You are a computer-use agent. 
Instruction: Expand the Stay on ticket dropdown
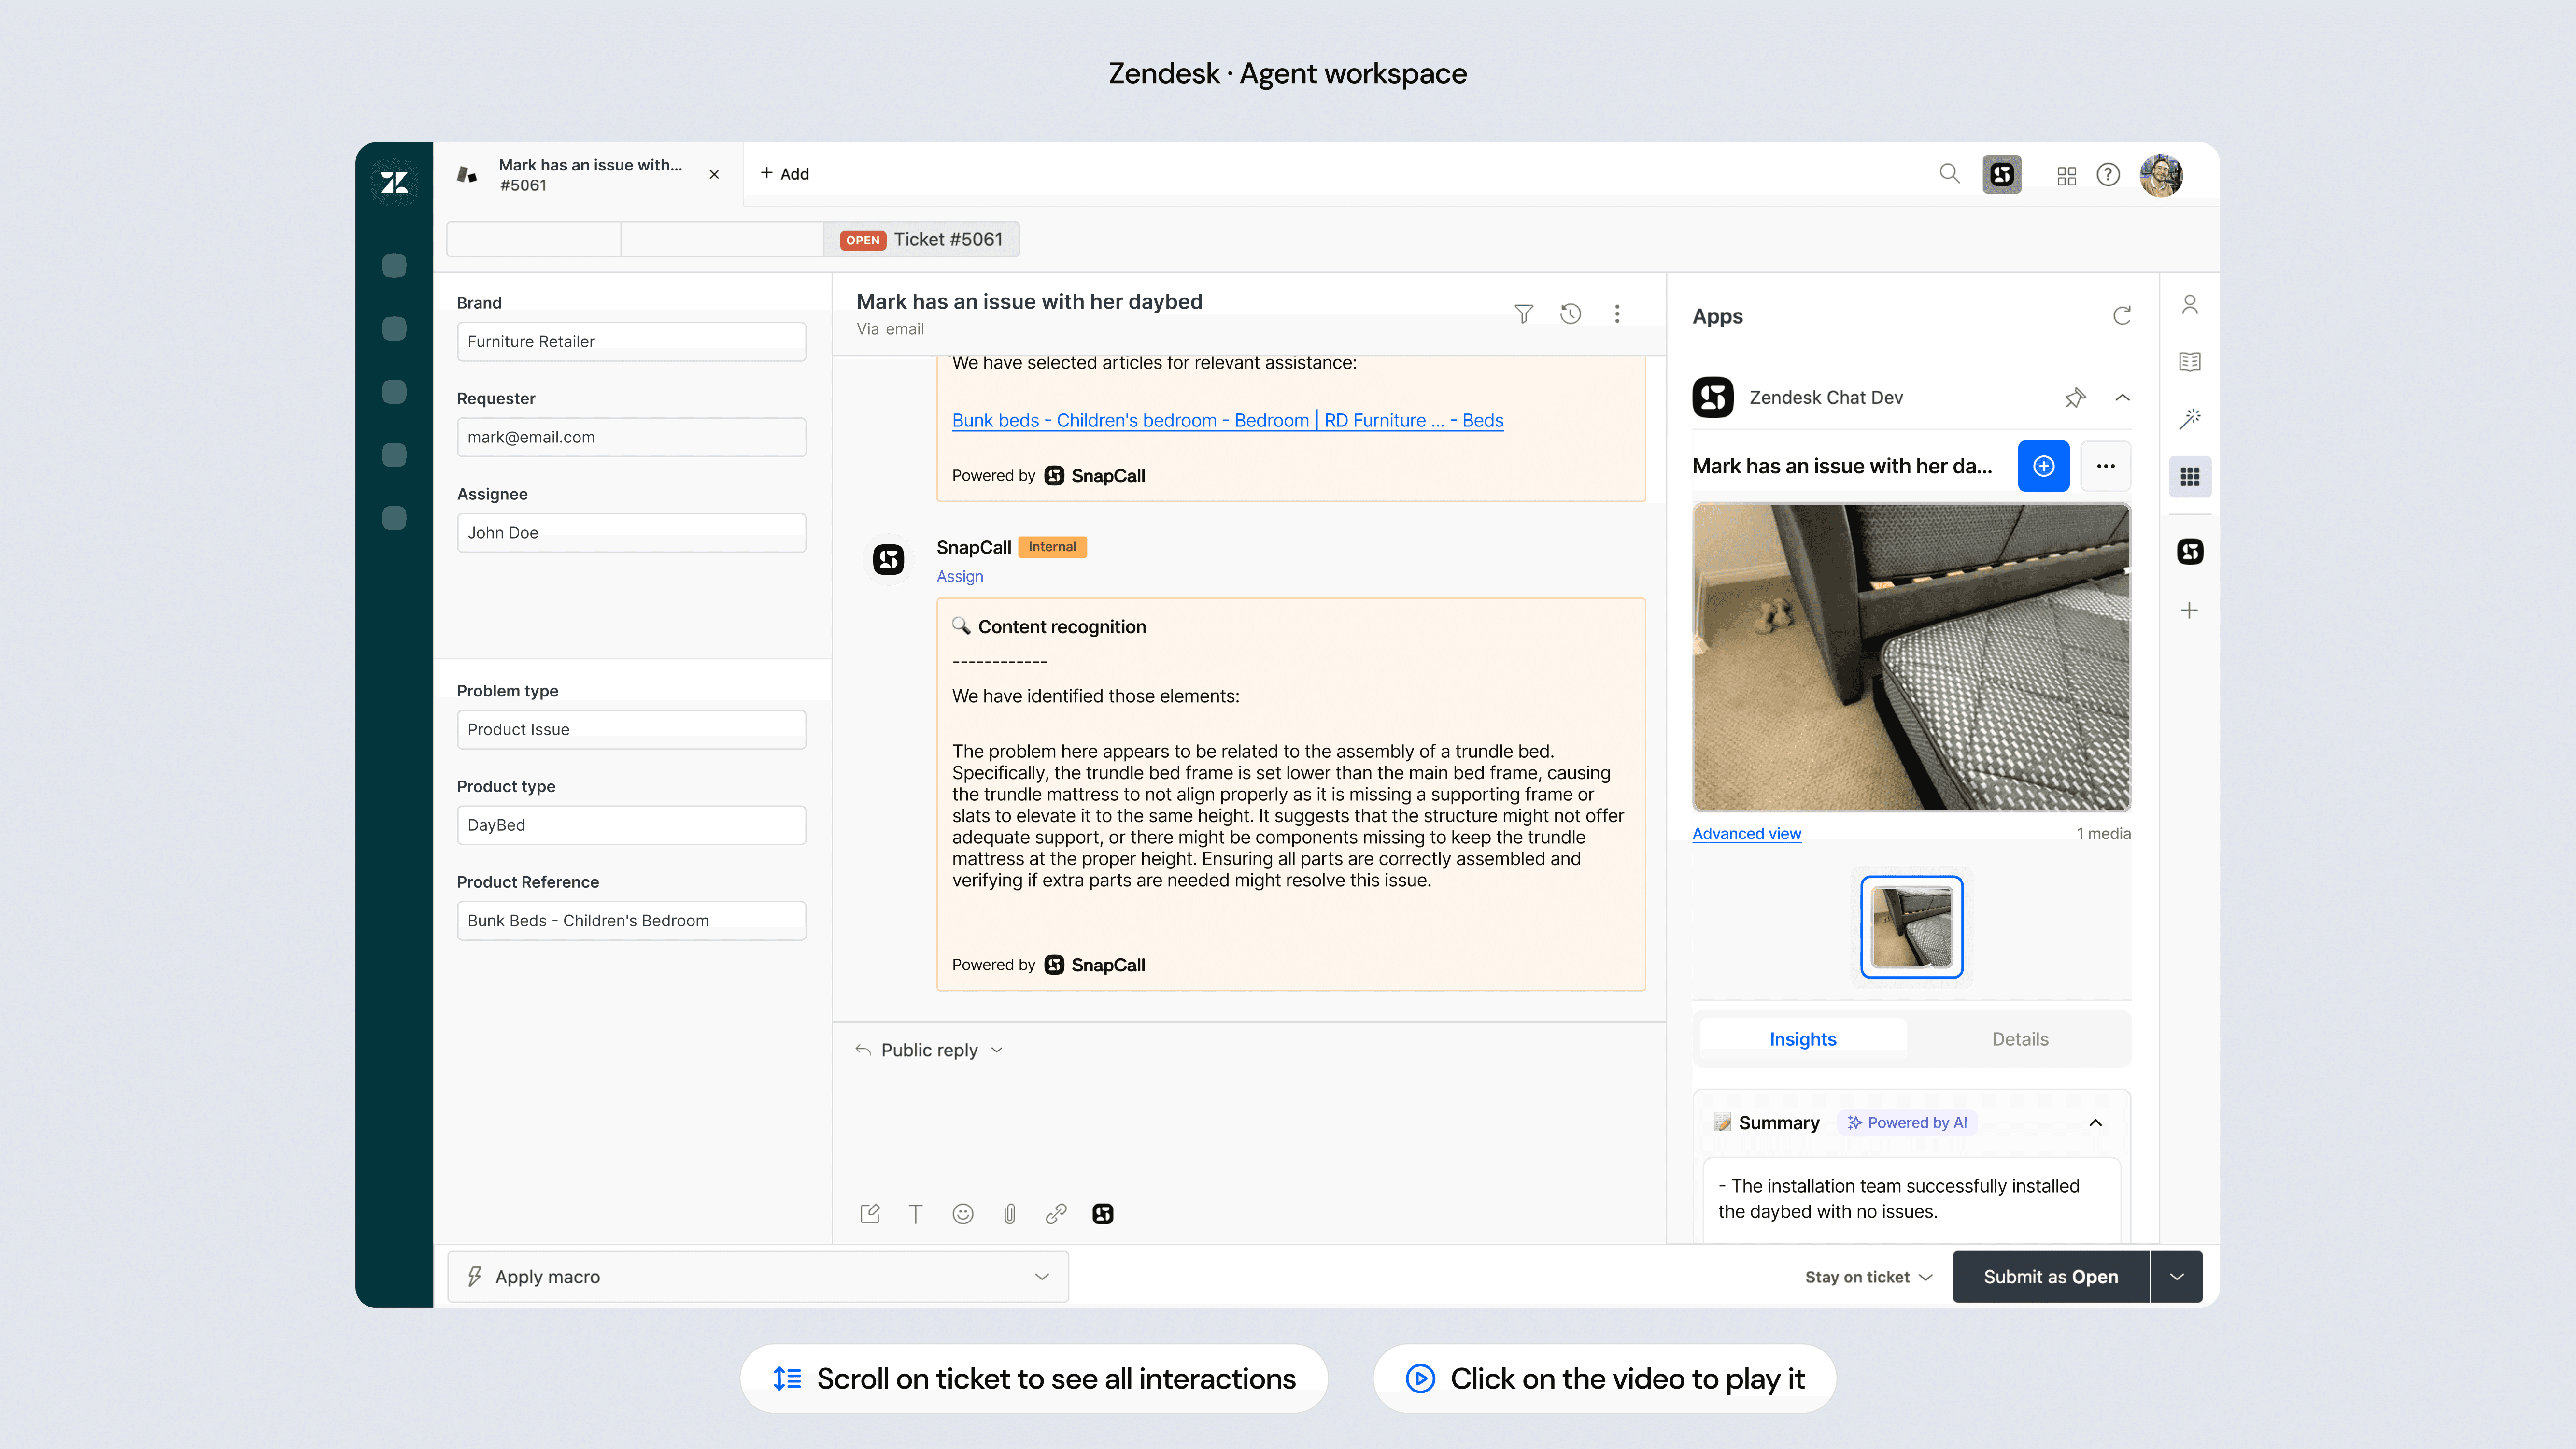coord(1868,1277)
